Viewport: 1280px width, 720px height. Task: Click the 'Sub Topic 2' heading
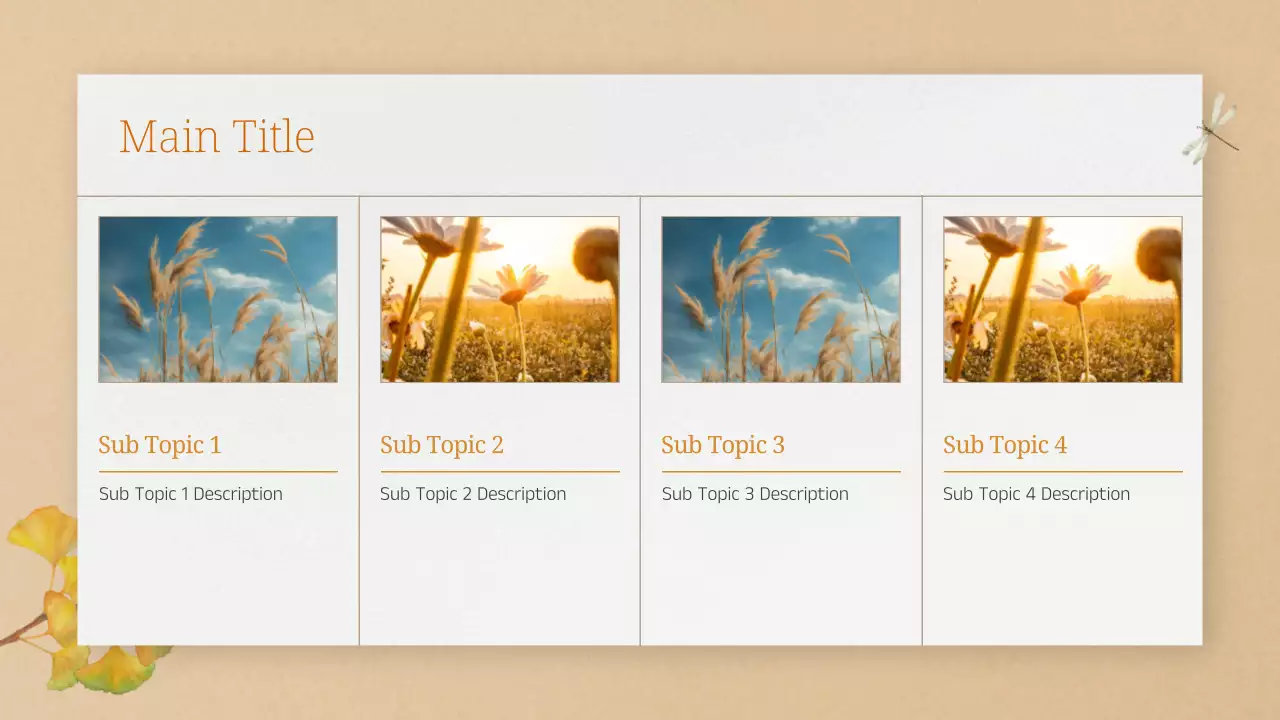click(x=442, y=445)
